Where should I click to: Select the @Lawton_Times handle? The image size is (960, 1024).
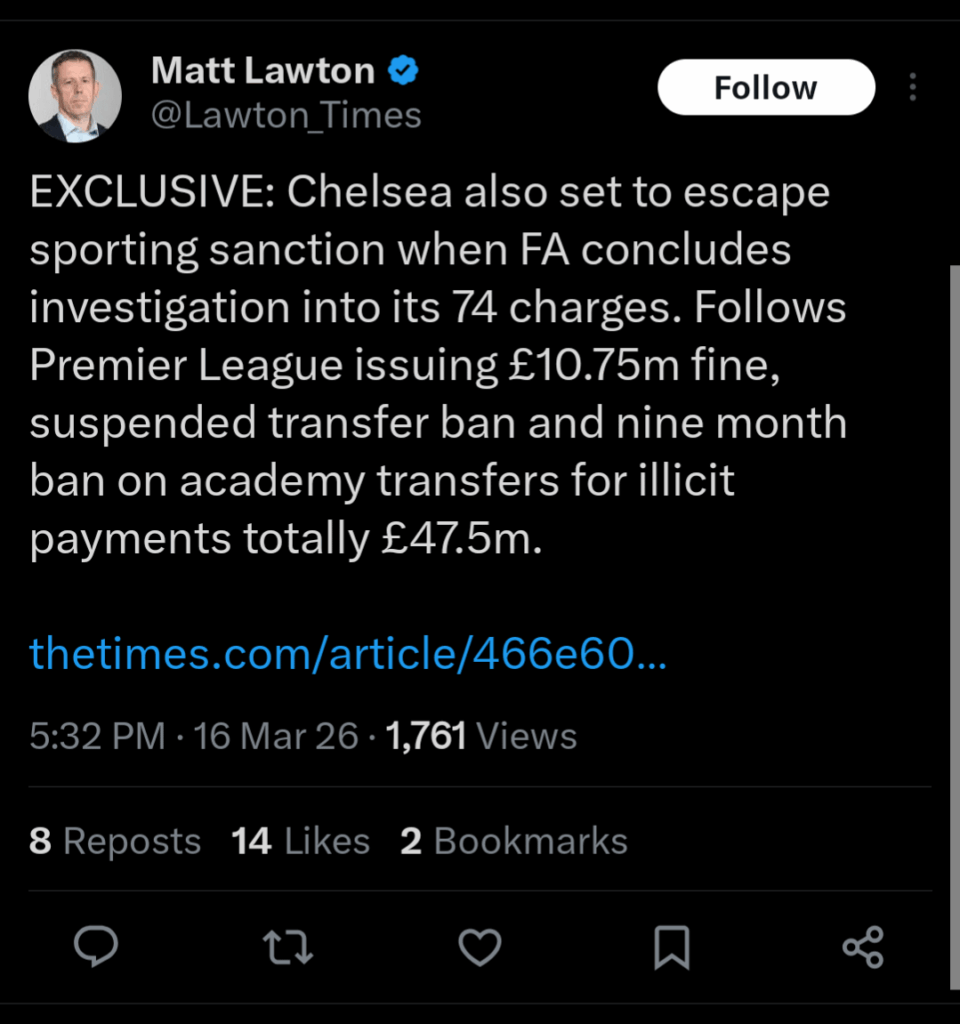click(287, 114)
